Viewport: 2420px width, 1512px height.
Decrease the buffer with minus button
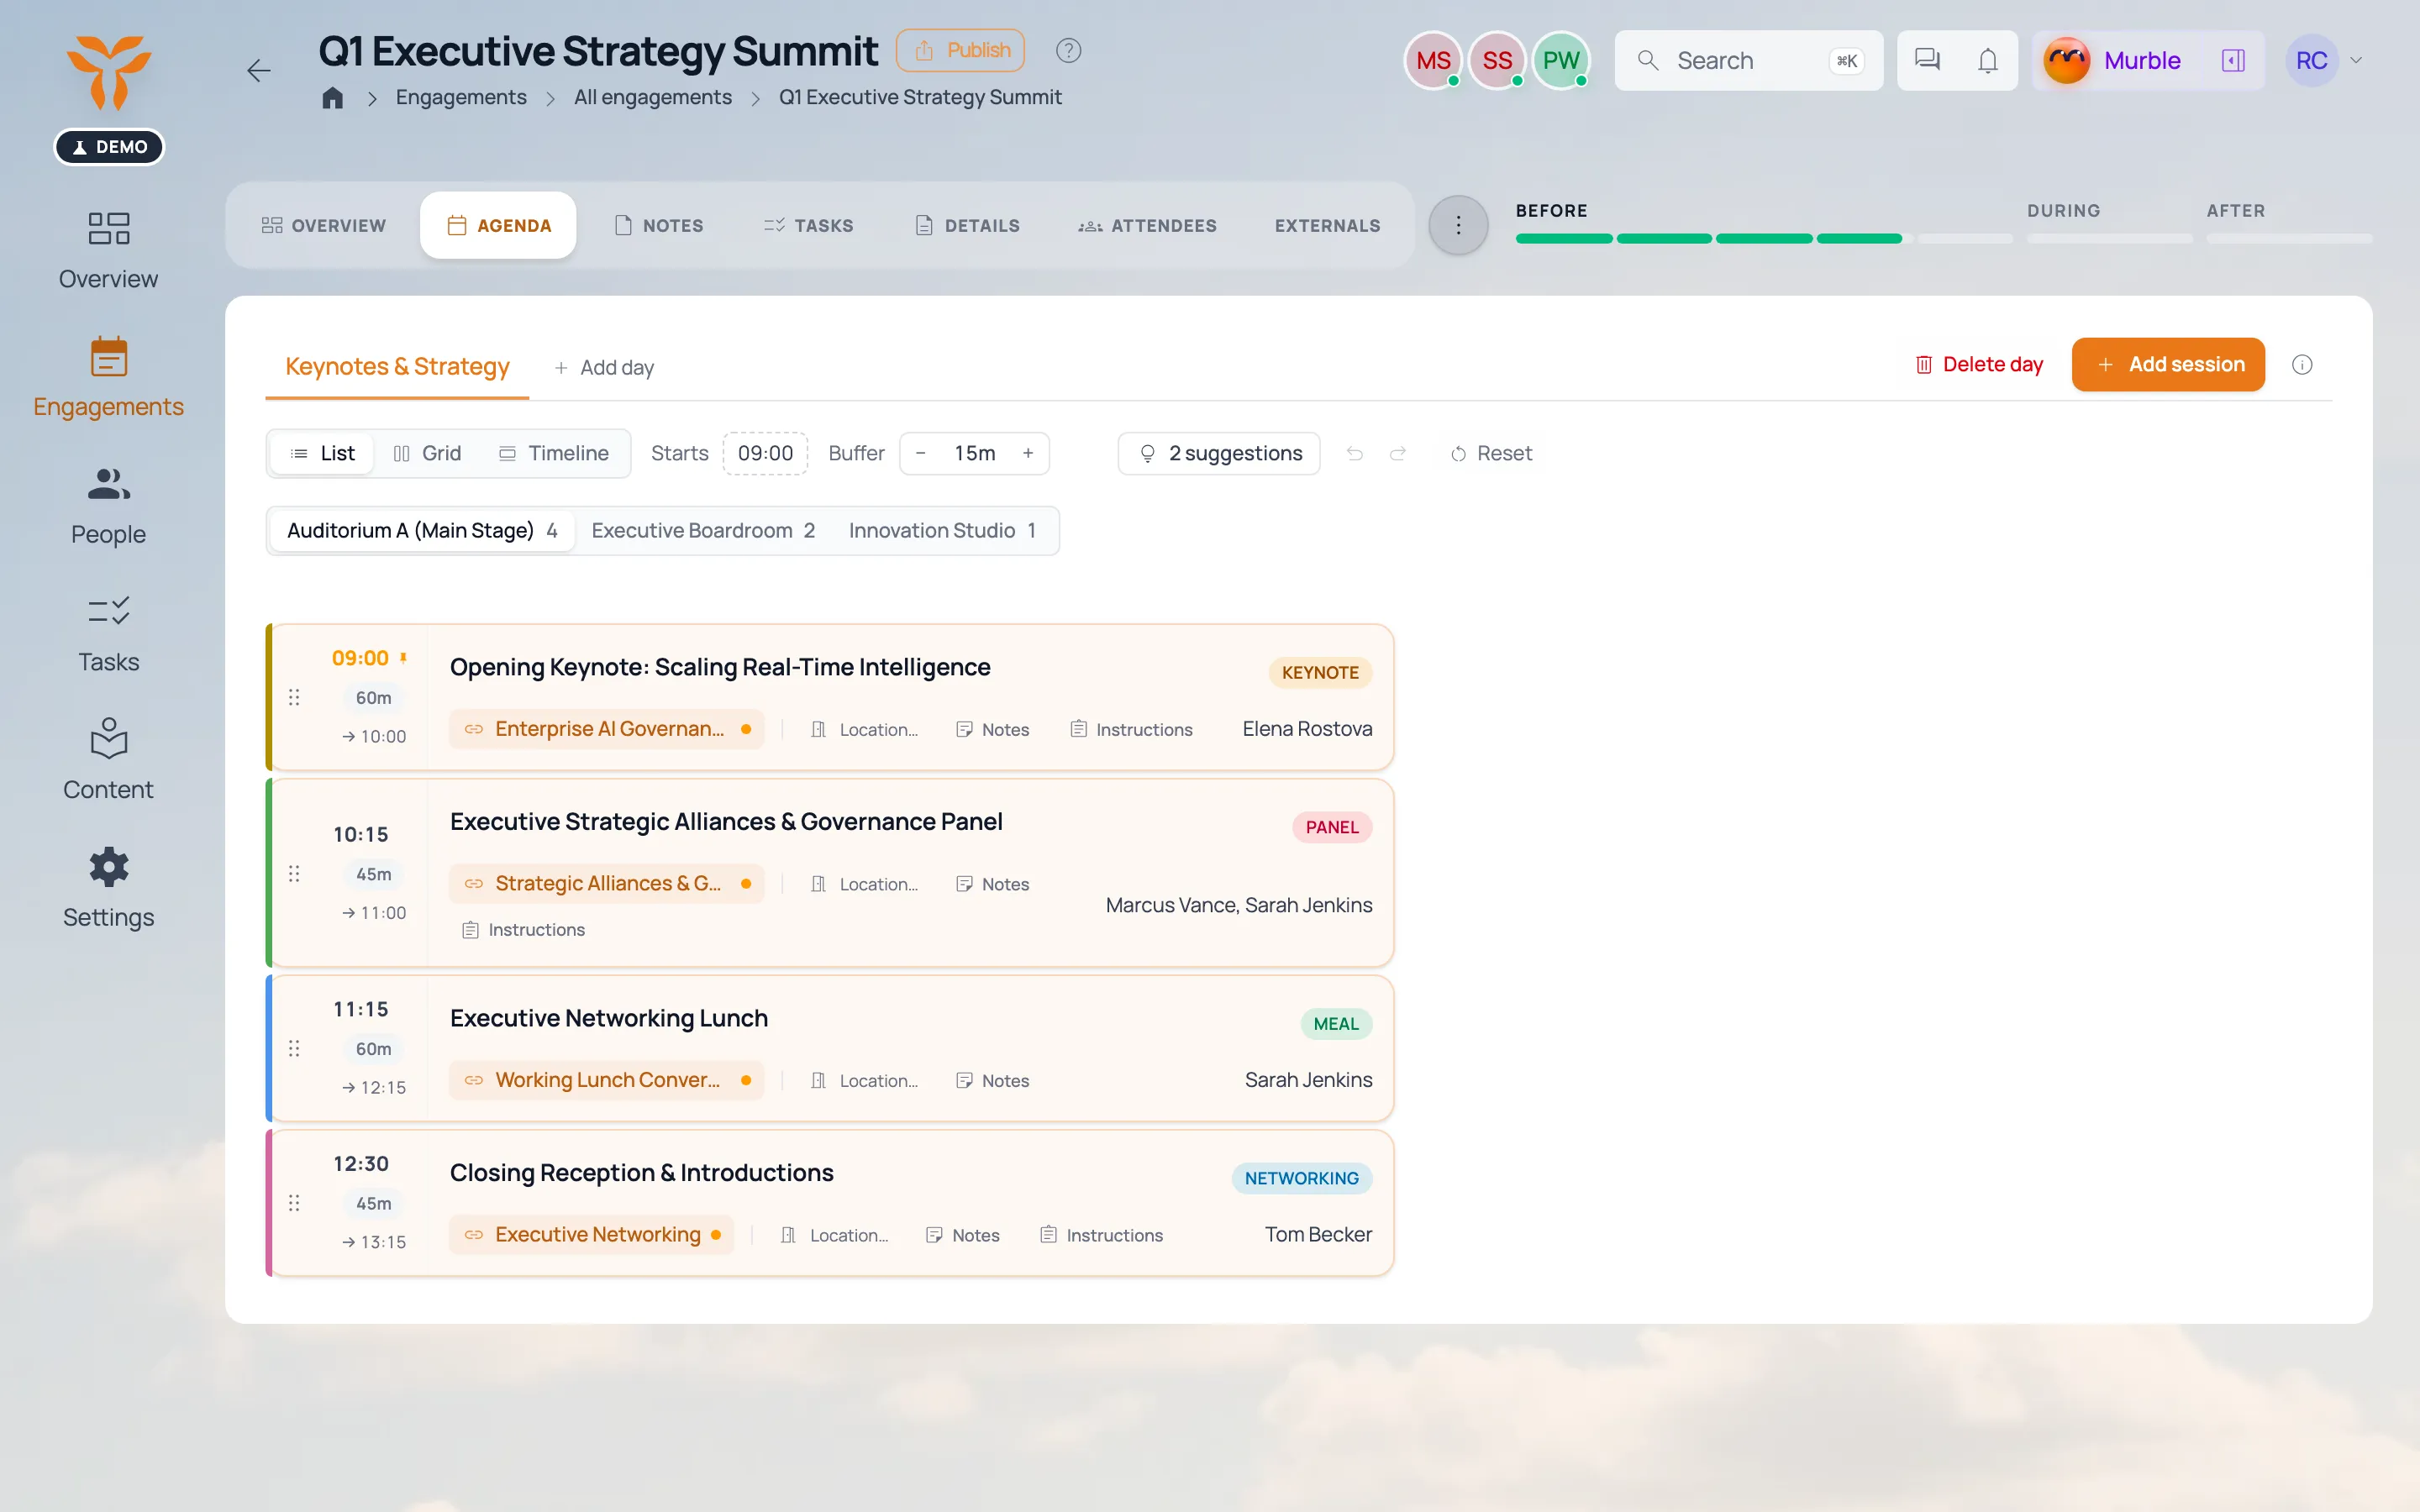tap(921, 454)
